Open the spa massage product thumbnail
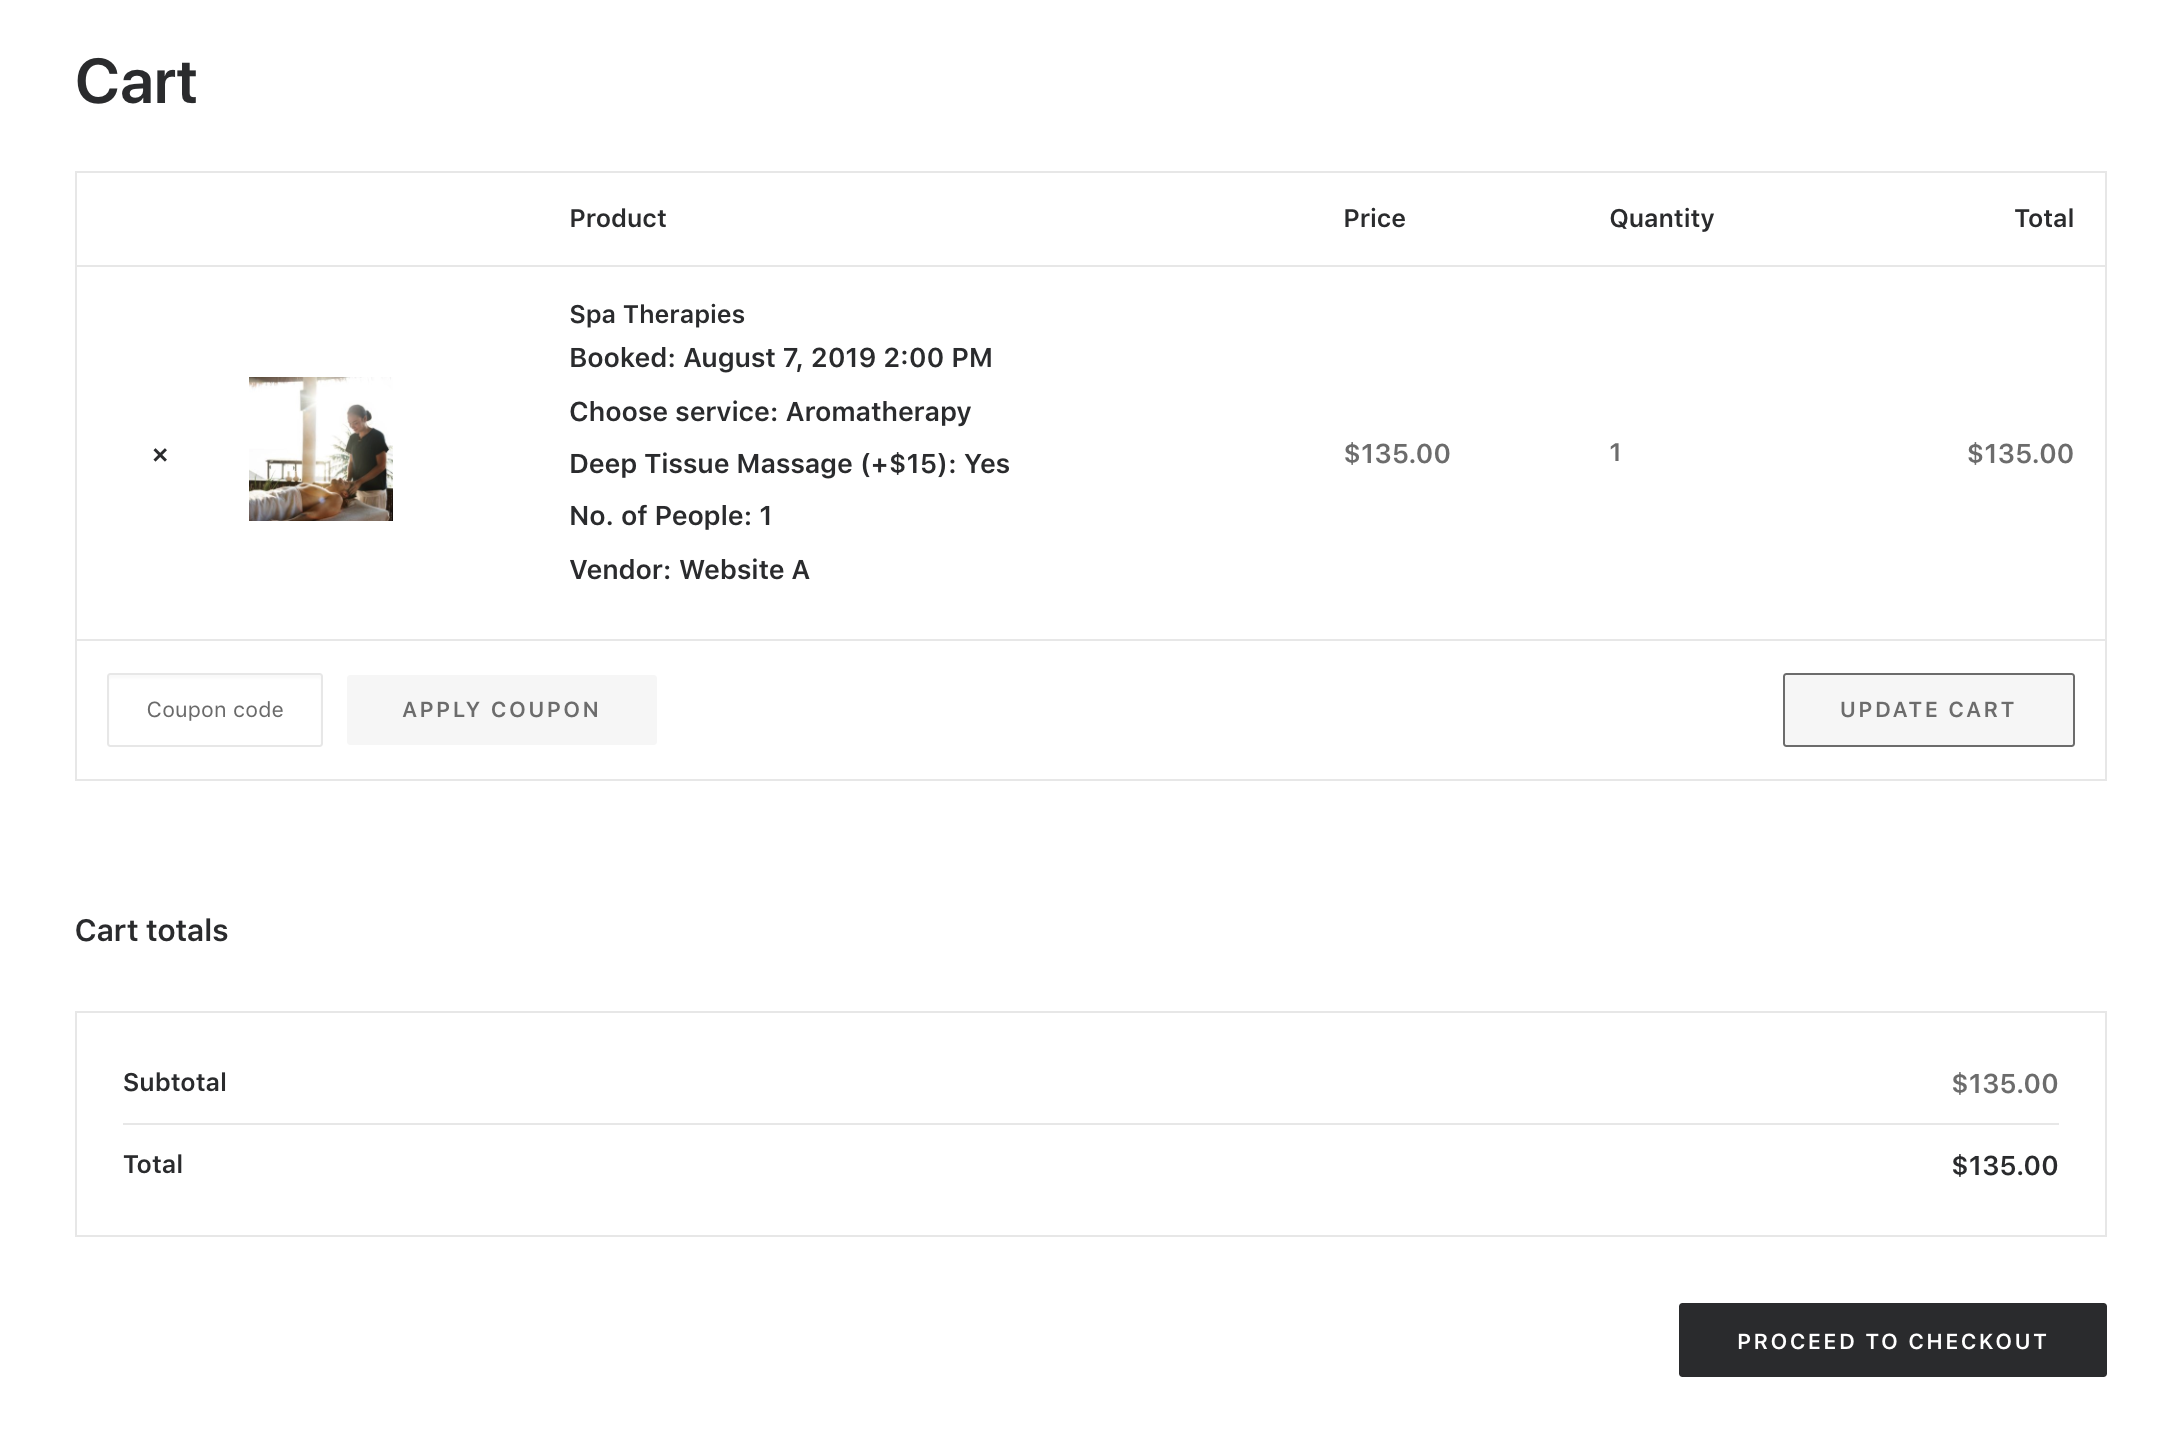Viewport: 2182px width, 1437px height. (320, 449)
